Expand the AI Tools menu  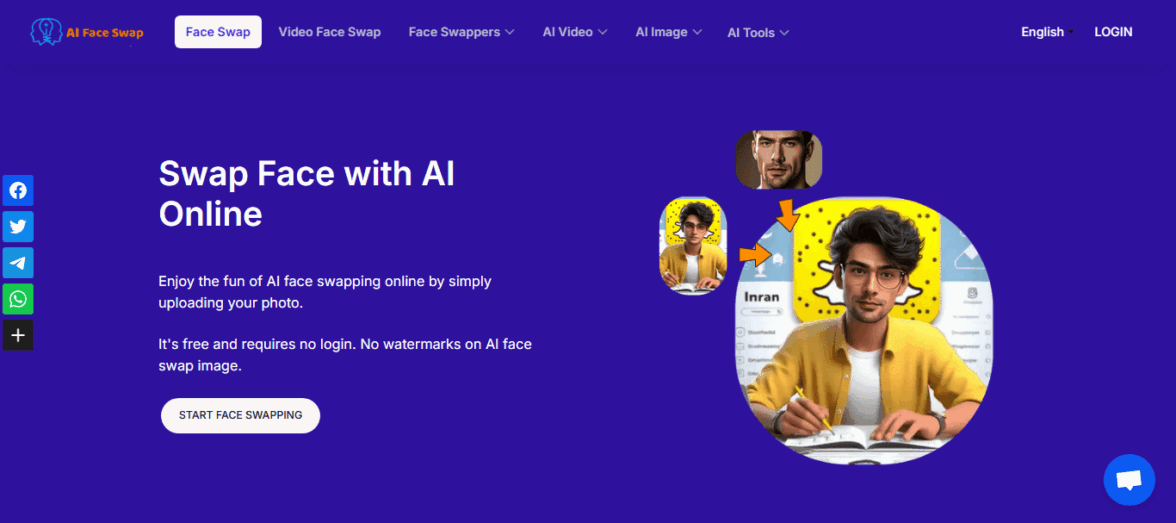click(758, 33)
